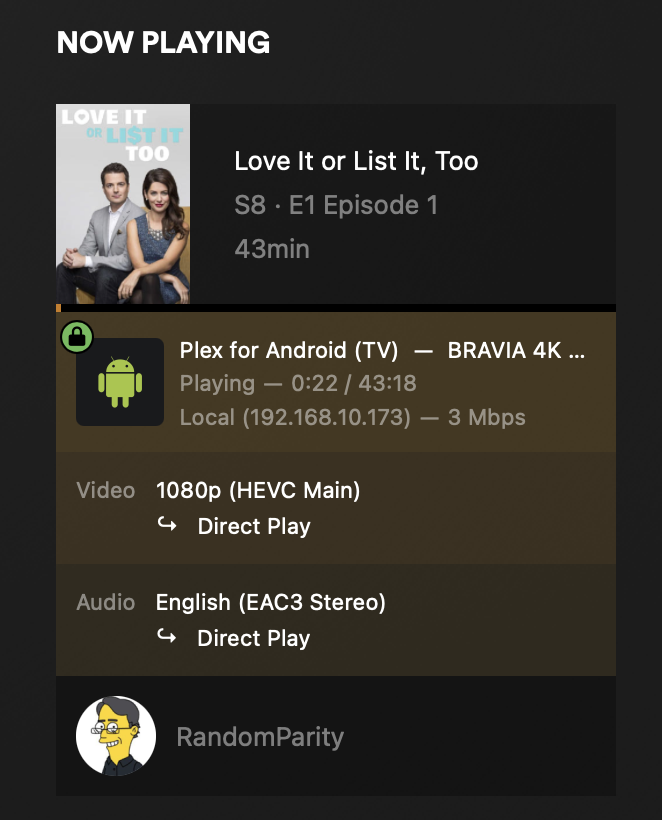Open the show title Love It or List It, Too
The image size is (662, 820).
pyautogui.click(x=356, y=161)
